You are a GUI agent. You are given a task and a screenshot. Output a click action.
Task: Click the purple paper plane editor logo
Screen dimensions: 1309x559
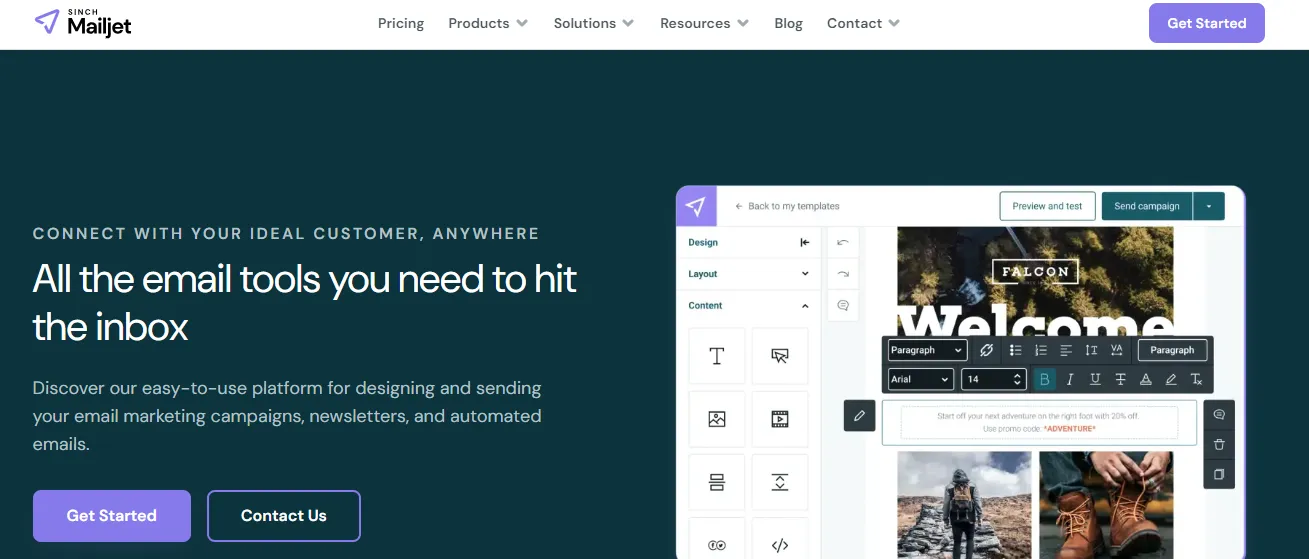click(x=696, y=207)
